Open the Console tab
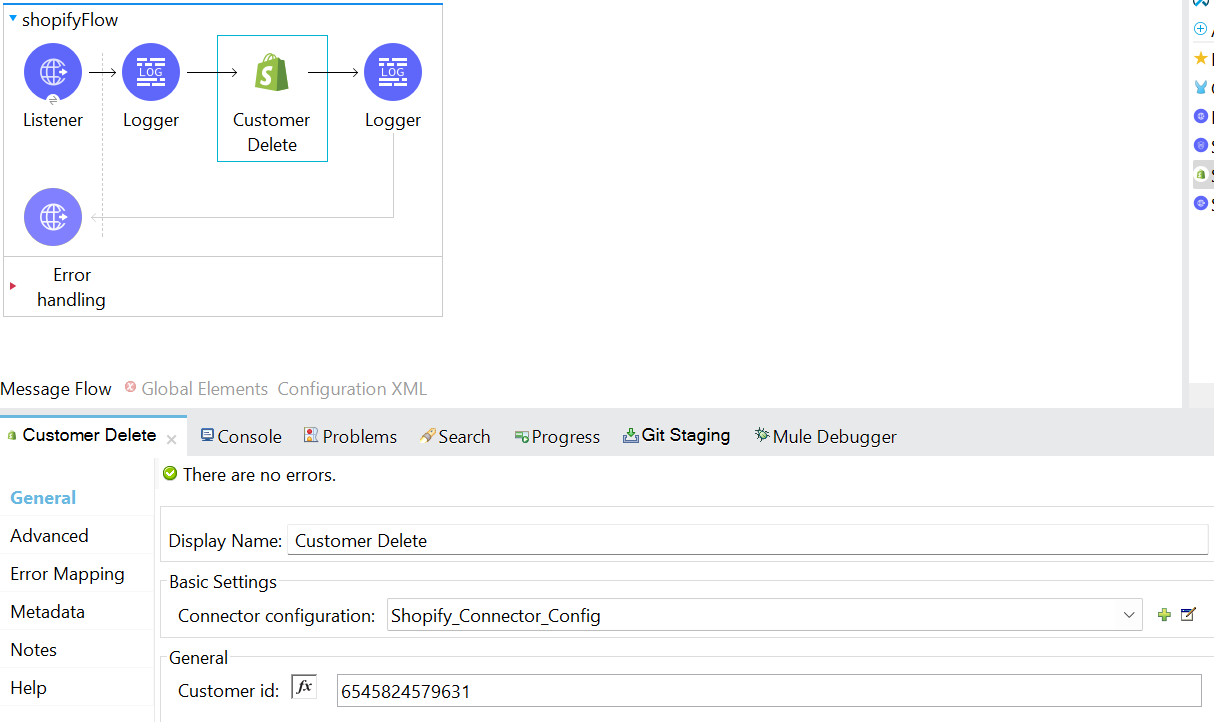 point(241,436)
